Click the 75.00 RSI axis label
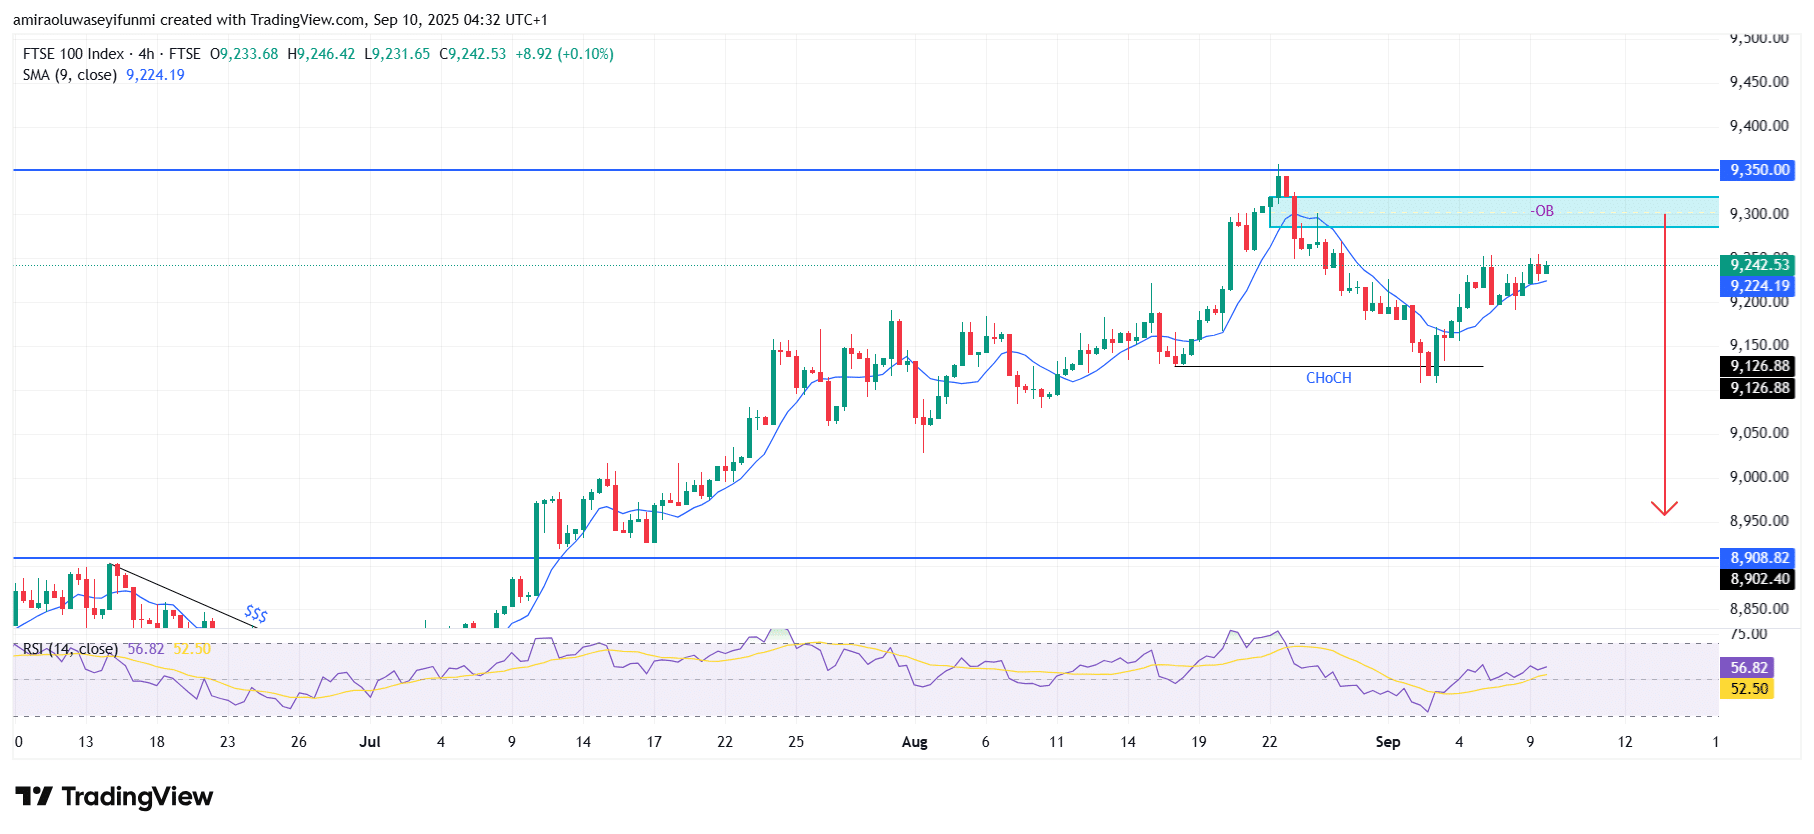Image resolution: width=1814 pixels, height=834 pixels. click(1749, 634)
